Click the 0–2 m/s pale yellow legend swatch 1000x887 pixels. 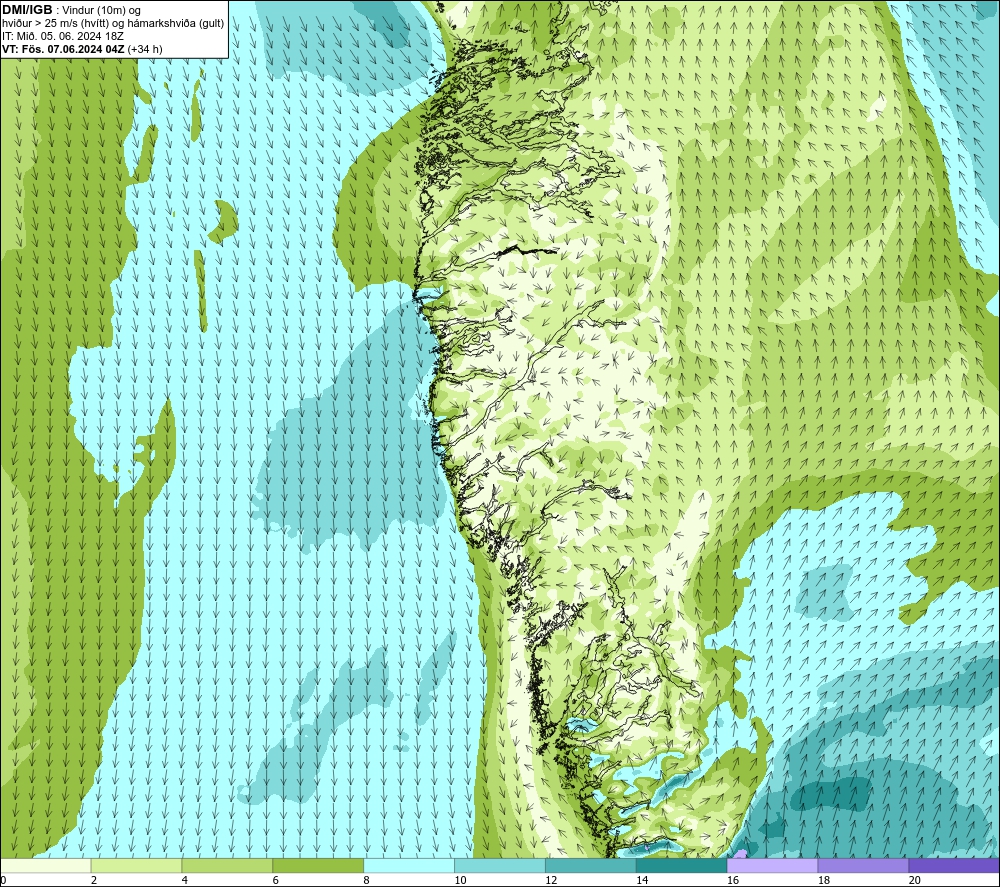(x=45, y=865)
